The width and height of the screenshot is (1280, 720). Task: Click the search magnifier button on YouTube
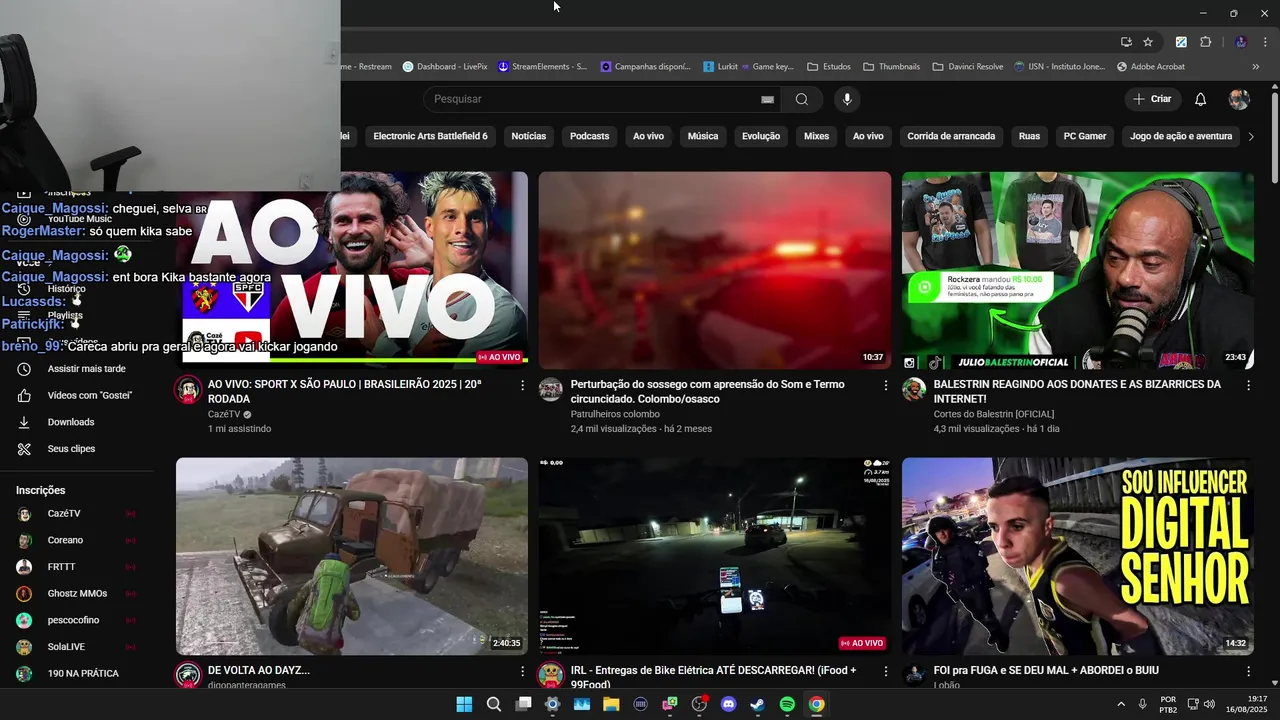tap(802, 99)
